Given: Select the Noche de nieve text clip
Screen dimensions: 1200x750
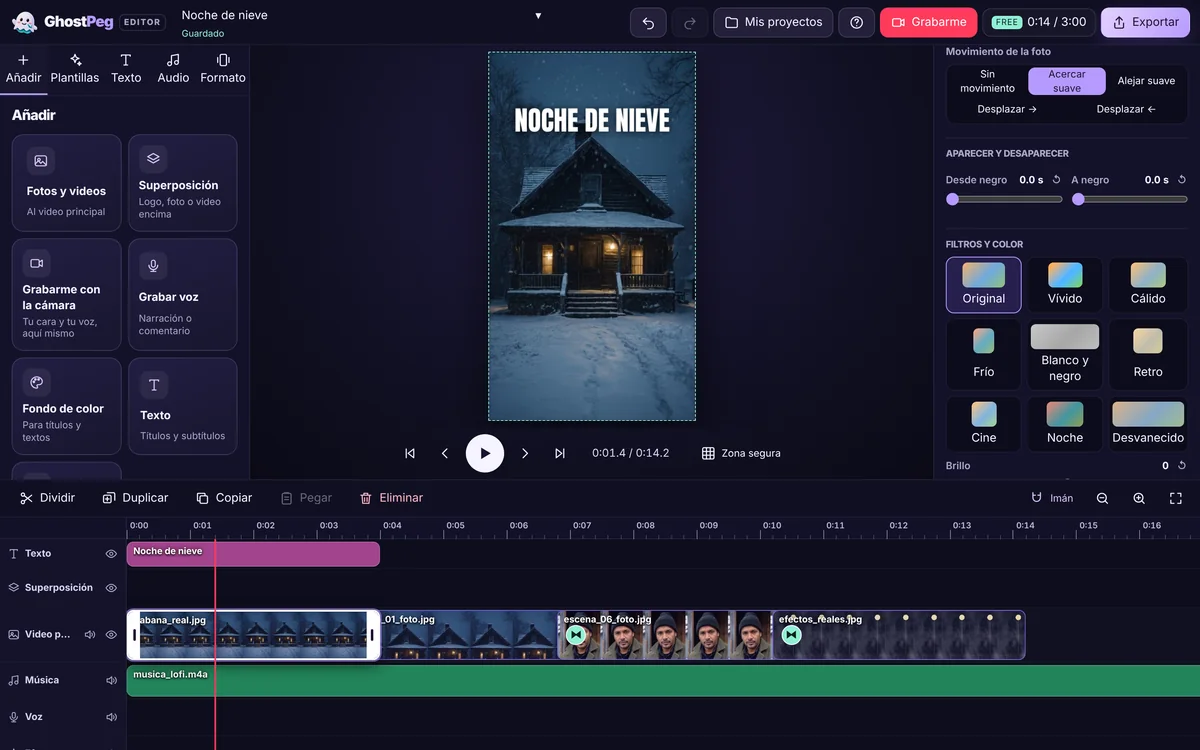Looking at the screenshot, I should (253, 554).
